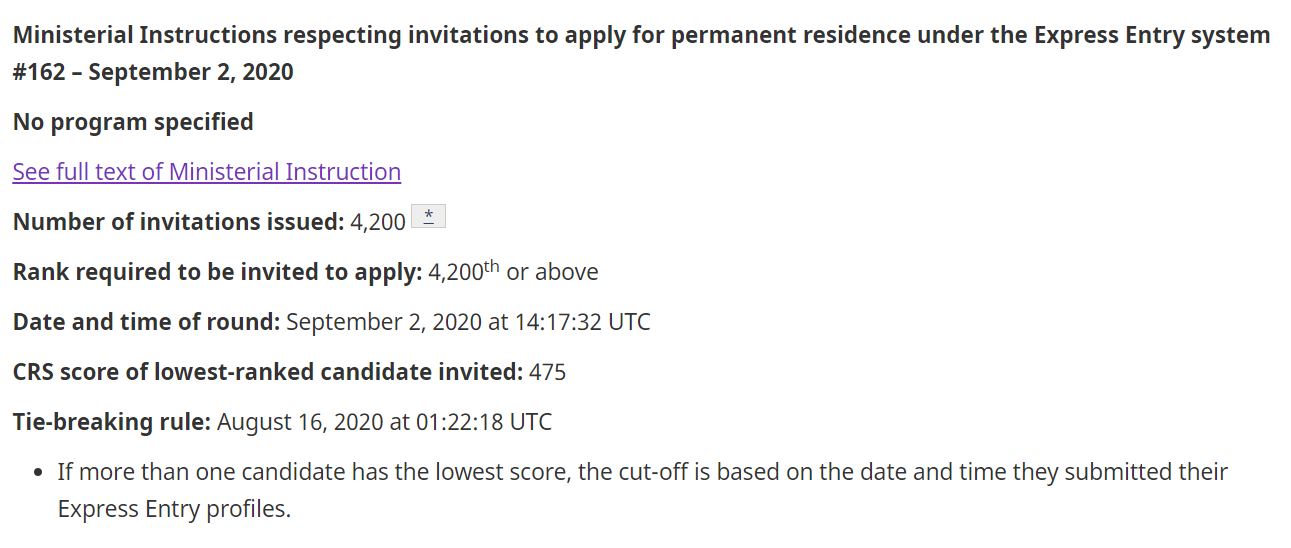The image size is (1291, 548).
Task: Click the 'Rank required to be invited' label
Action: point(218,272)
